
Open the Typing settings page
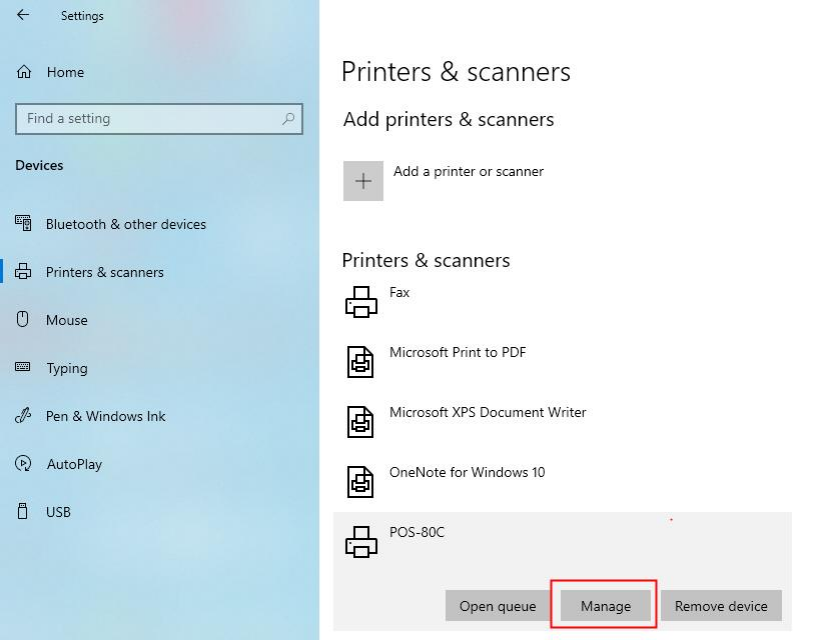click(x=66, y=368)
